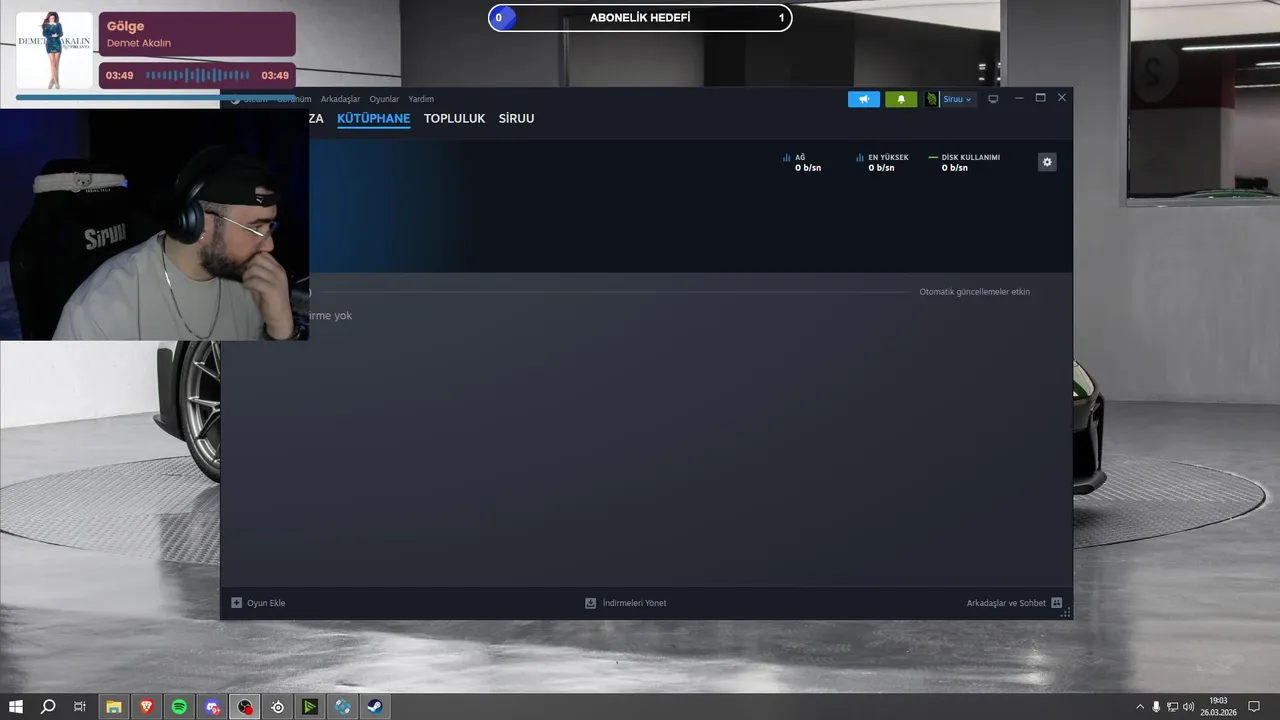Click Otomatik güncellemeler etkin text

(974, 292)
